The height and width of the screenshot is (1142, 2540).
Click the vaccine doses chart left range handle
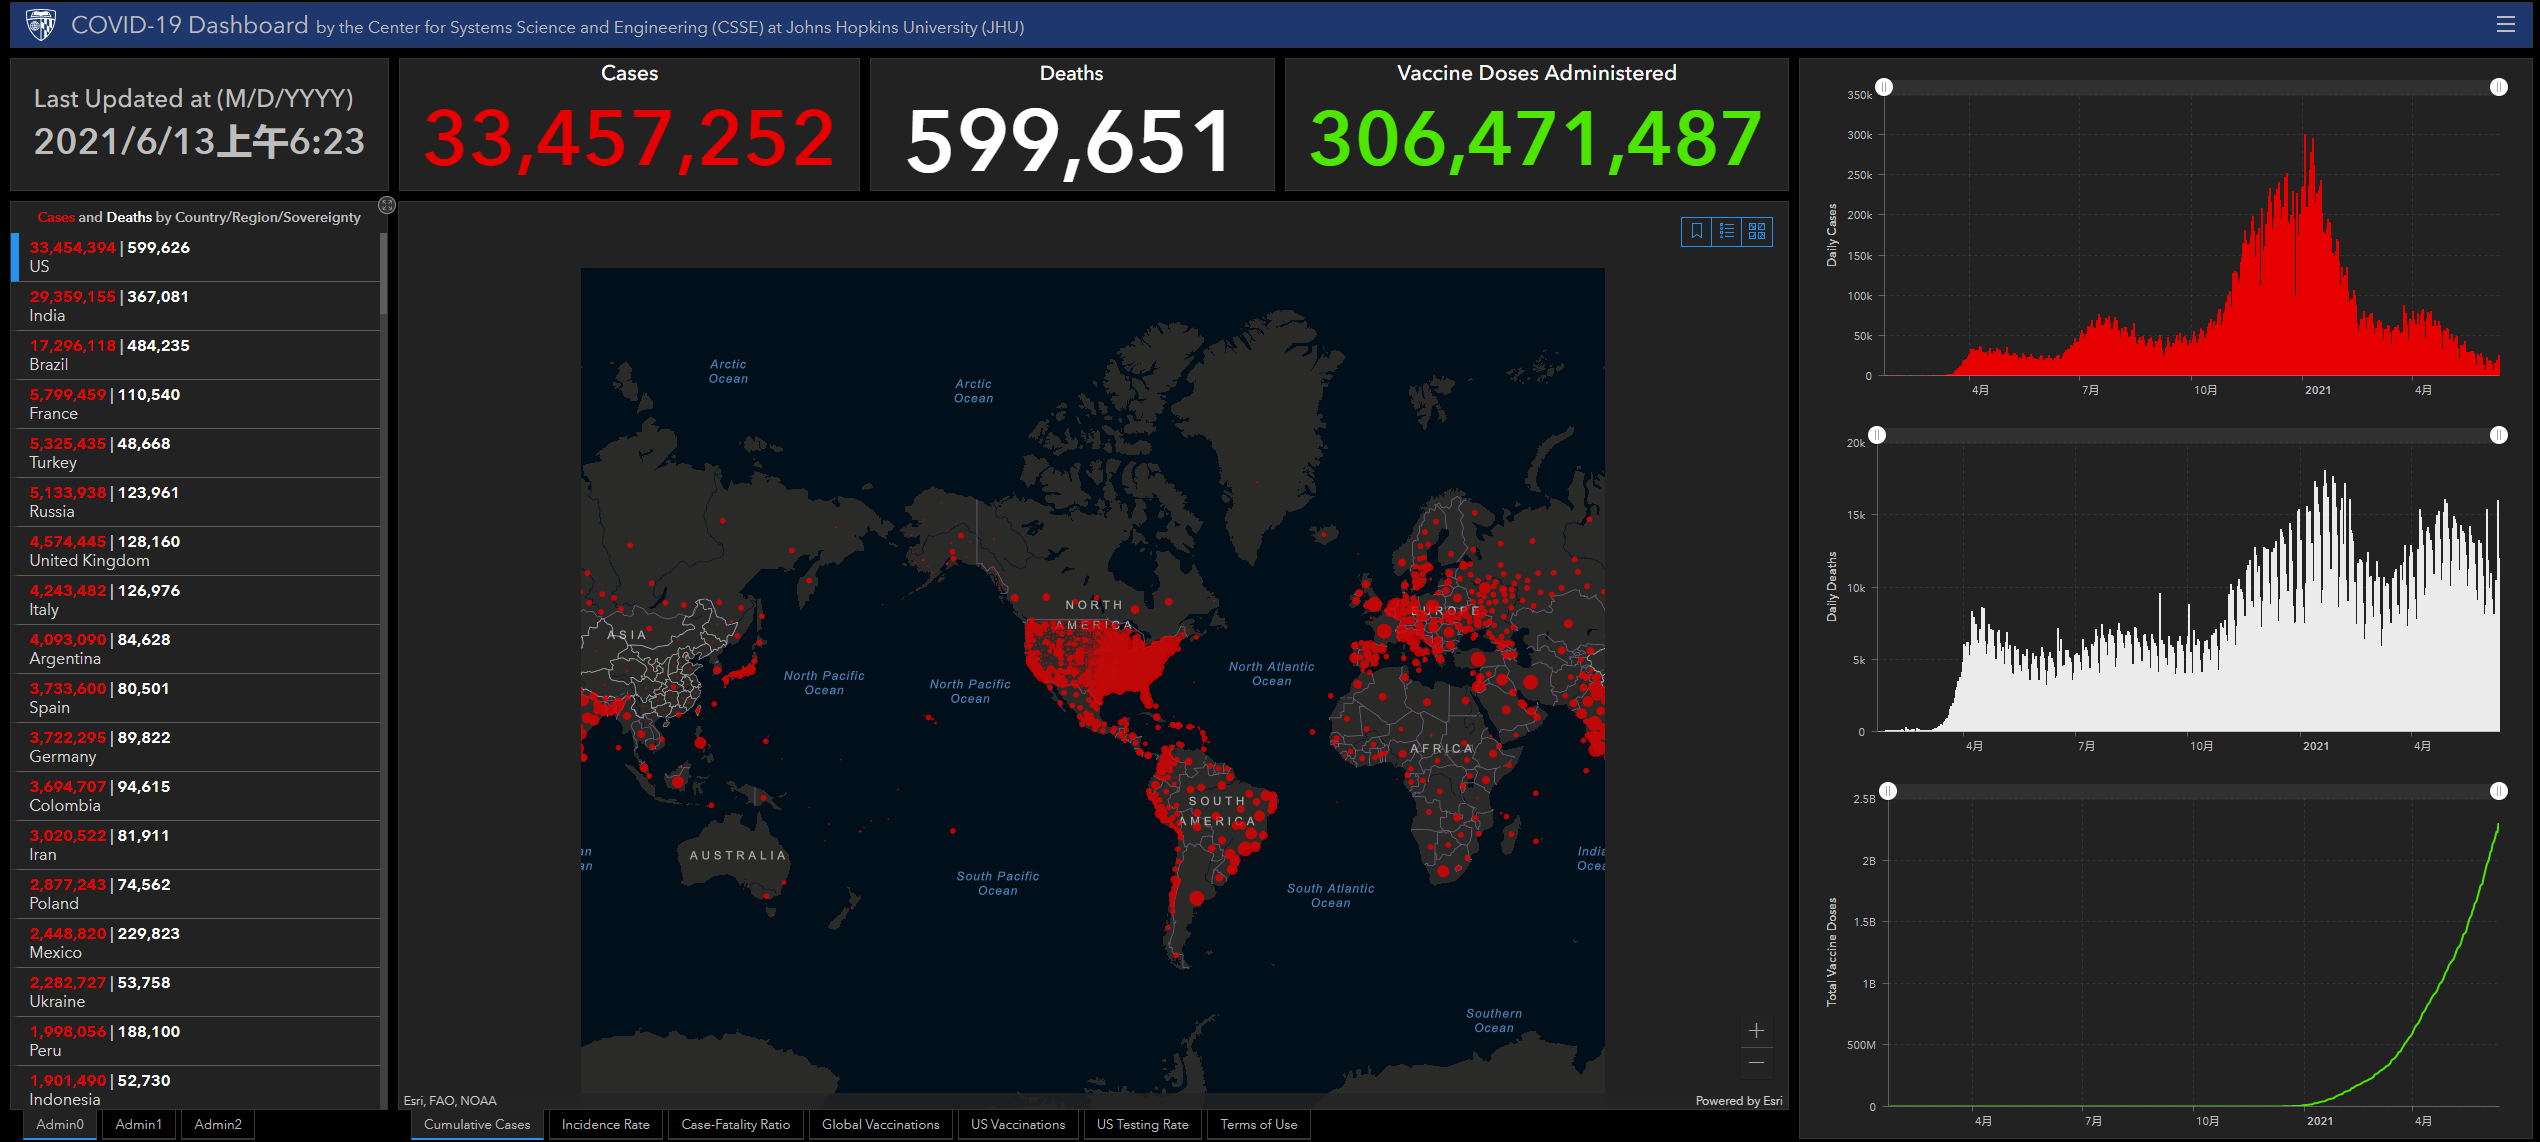coord(1887,791)
